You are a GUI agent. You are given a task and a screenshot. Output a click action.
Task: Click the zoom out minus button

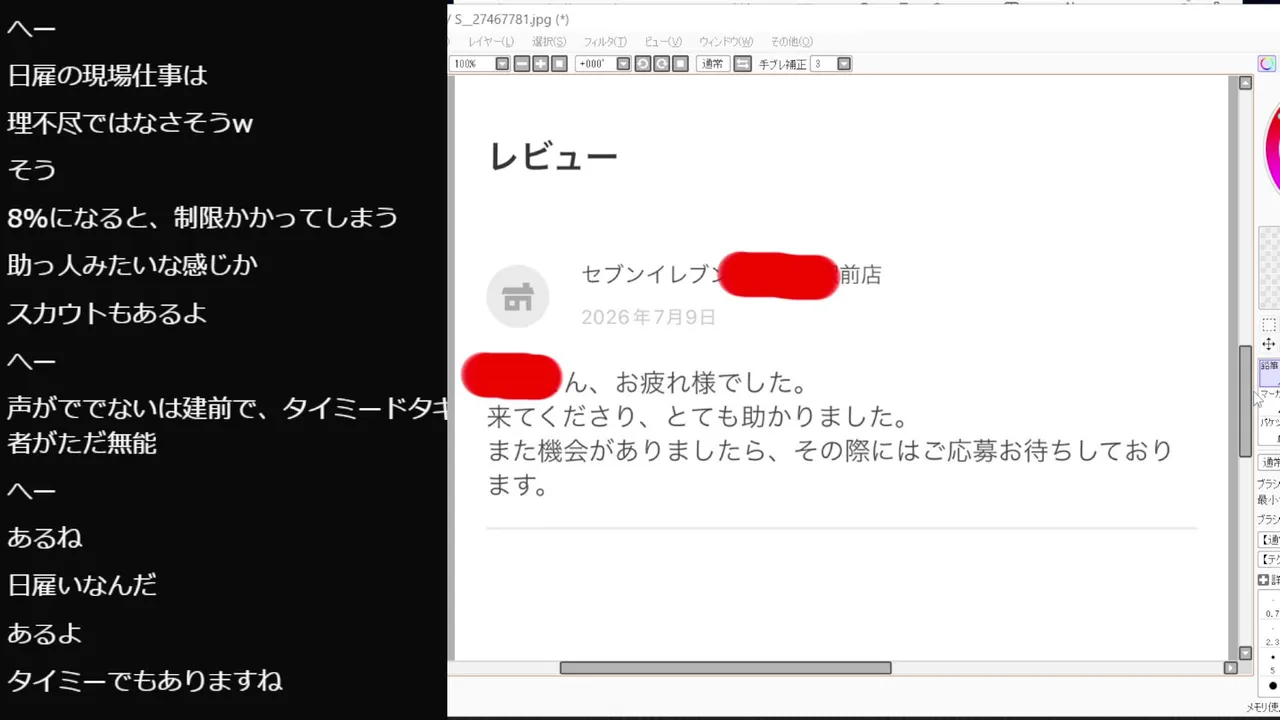tap(522, 64)
